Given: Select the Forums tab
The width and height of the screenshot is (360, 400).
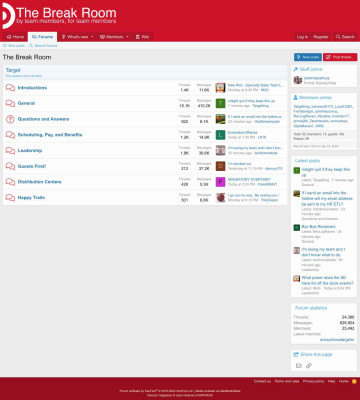Looking at the screenshot, I should [x=42, y=37].
